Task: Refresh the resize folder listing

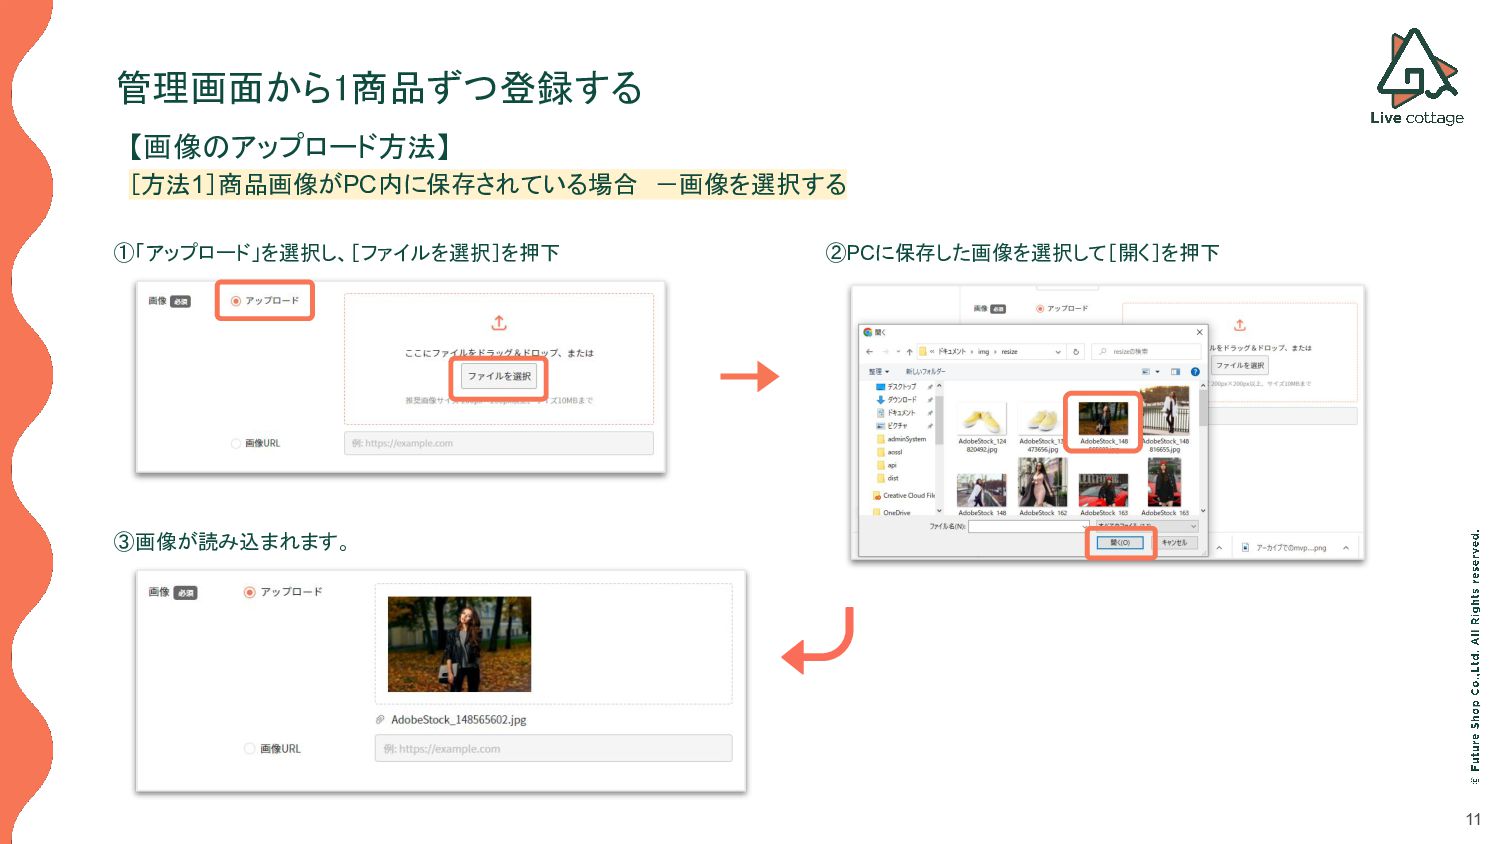Action: pyautogui.click(x=1076, y=352)
